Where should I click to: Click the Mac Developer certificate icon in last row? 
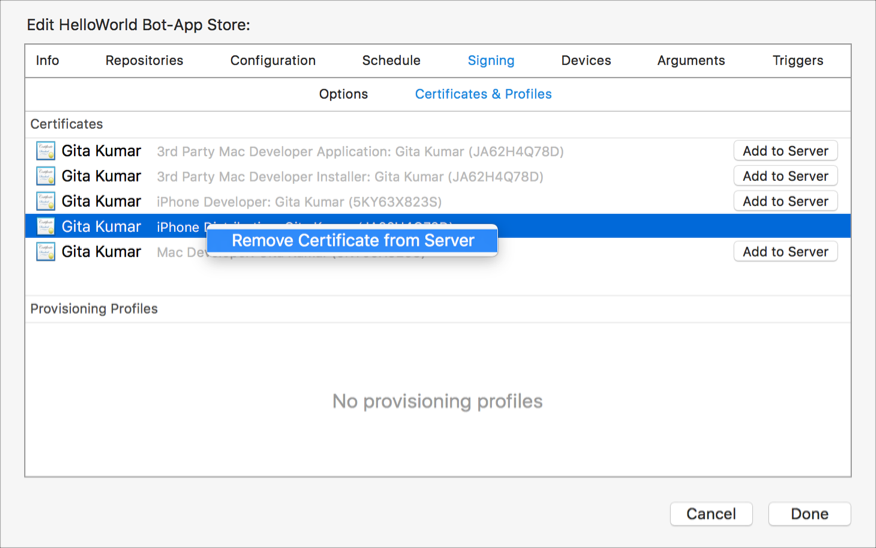pyautogui.click(x=45, y=252)
